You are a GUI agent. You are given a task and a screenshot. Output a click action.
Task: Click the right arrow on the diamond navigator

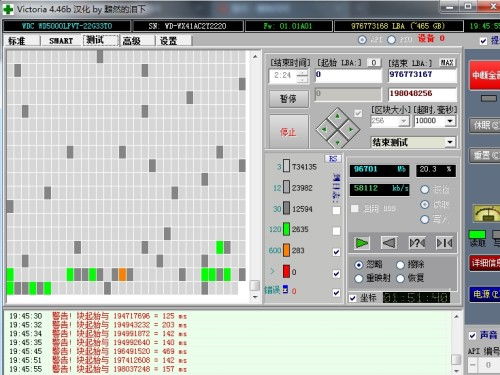coord(351,129)
